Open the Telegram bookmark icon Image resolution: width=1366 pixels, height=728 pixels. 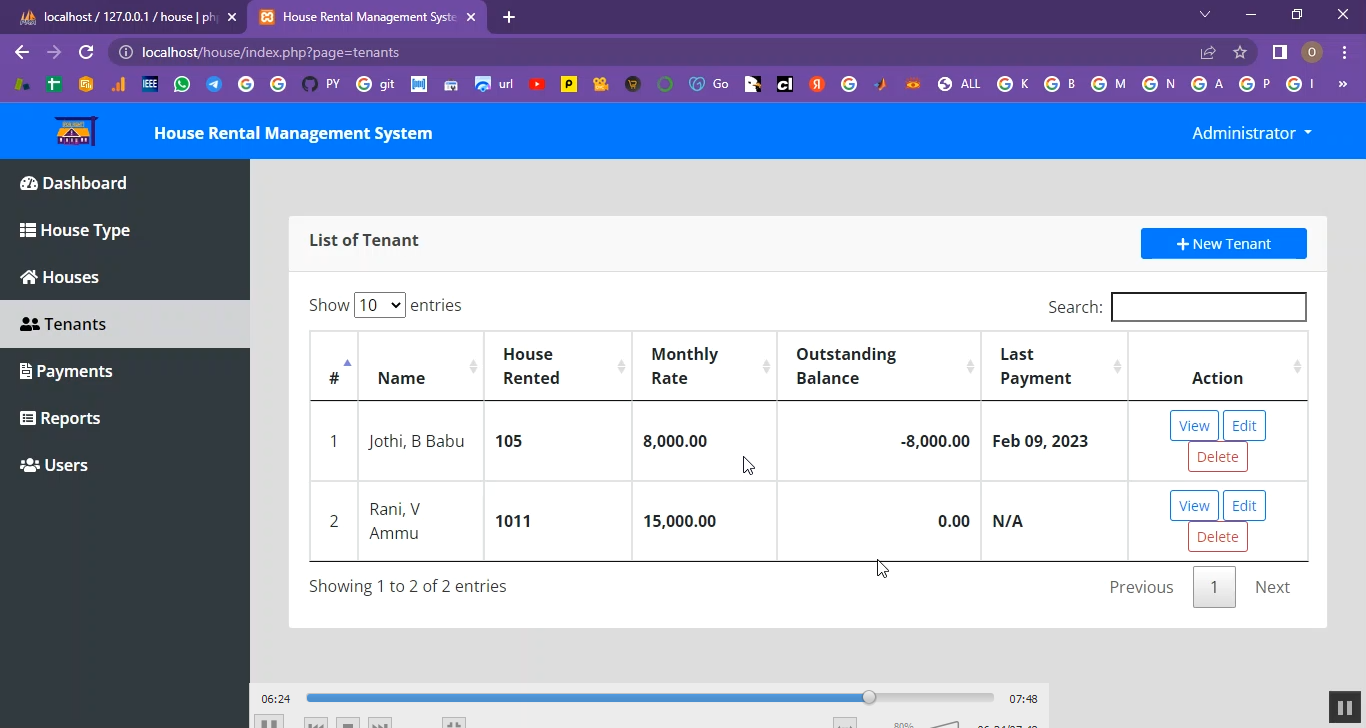point(214,85)
